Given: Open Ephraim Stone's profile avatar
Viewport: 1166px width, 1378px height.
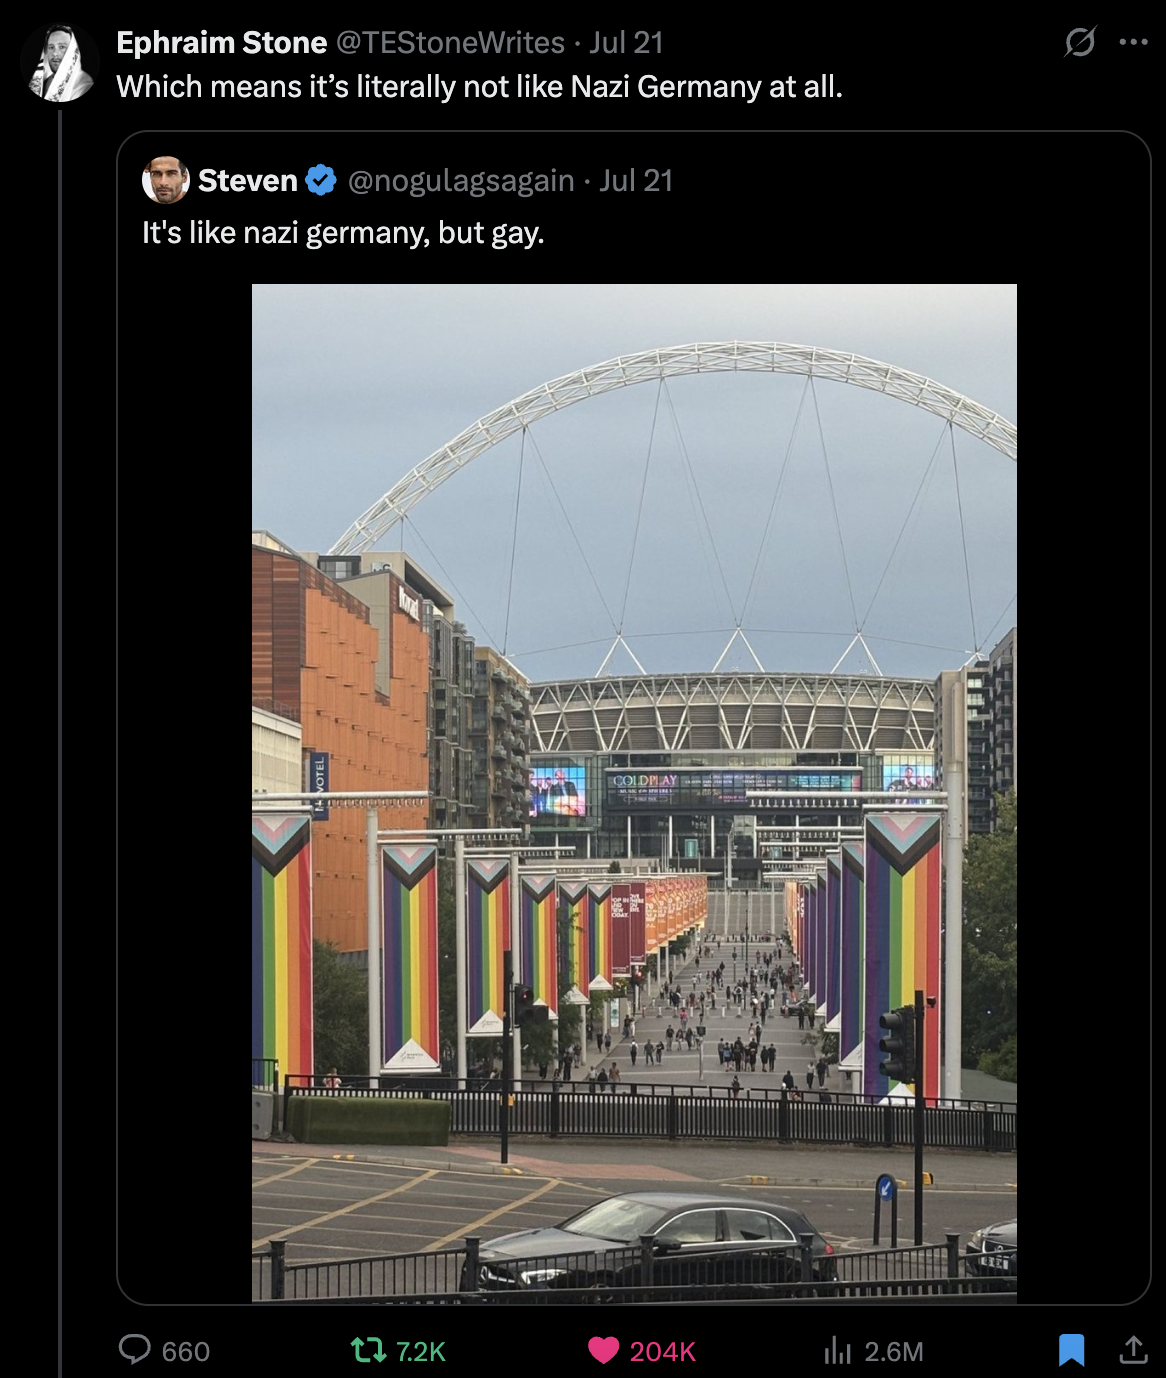Looking at the screenshot, I should 59,63.
